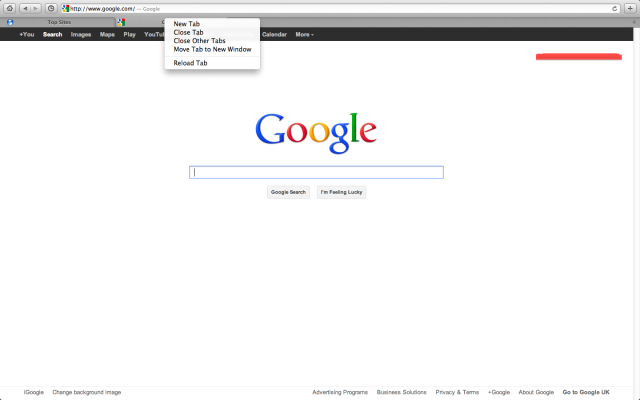
Task: Click the URL address field
Action: point(339,9)
